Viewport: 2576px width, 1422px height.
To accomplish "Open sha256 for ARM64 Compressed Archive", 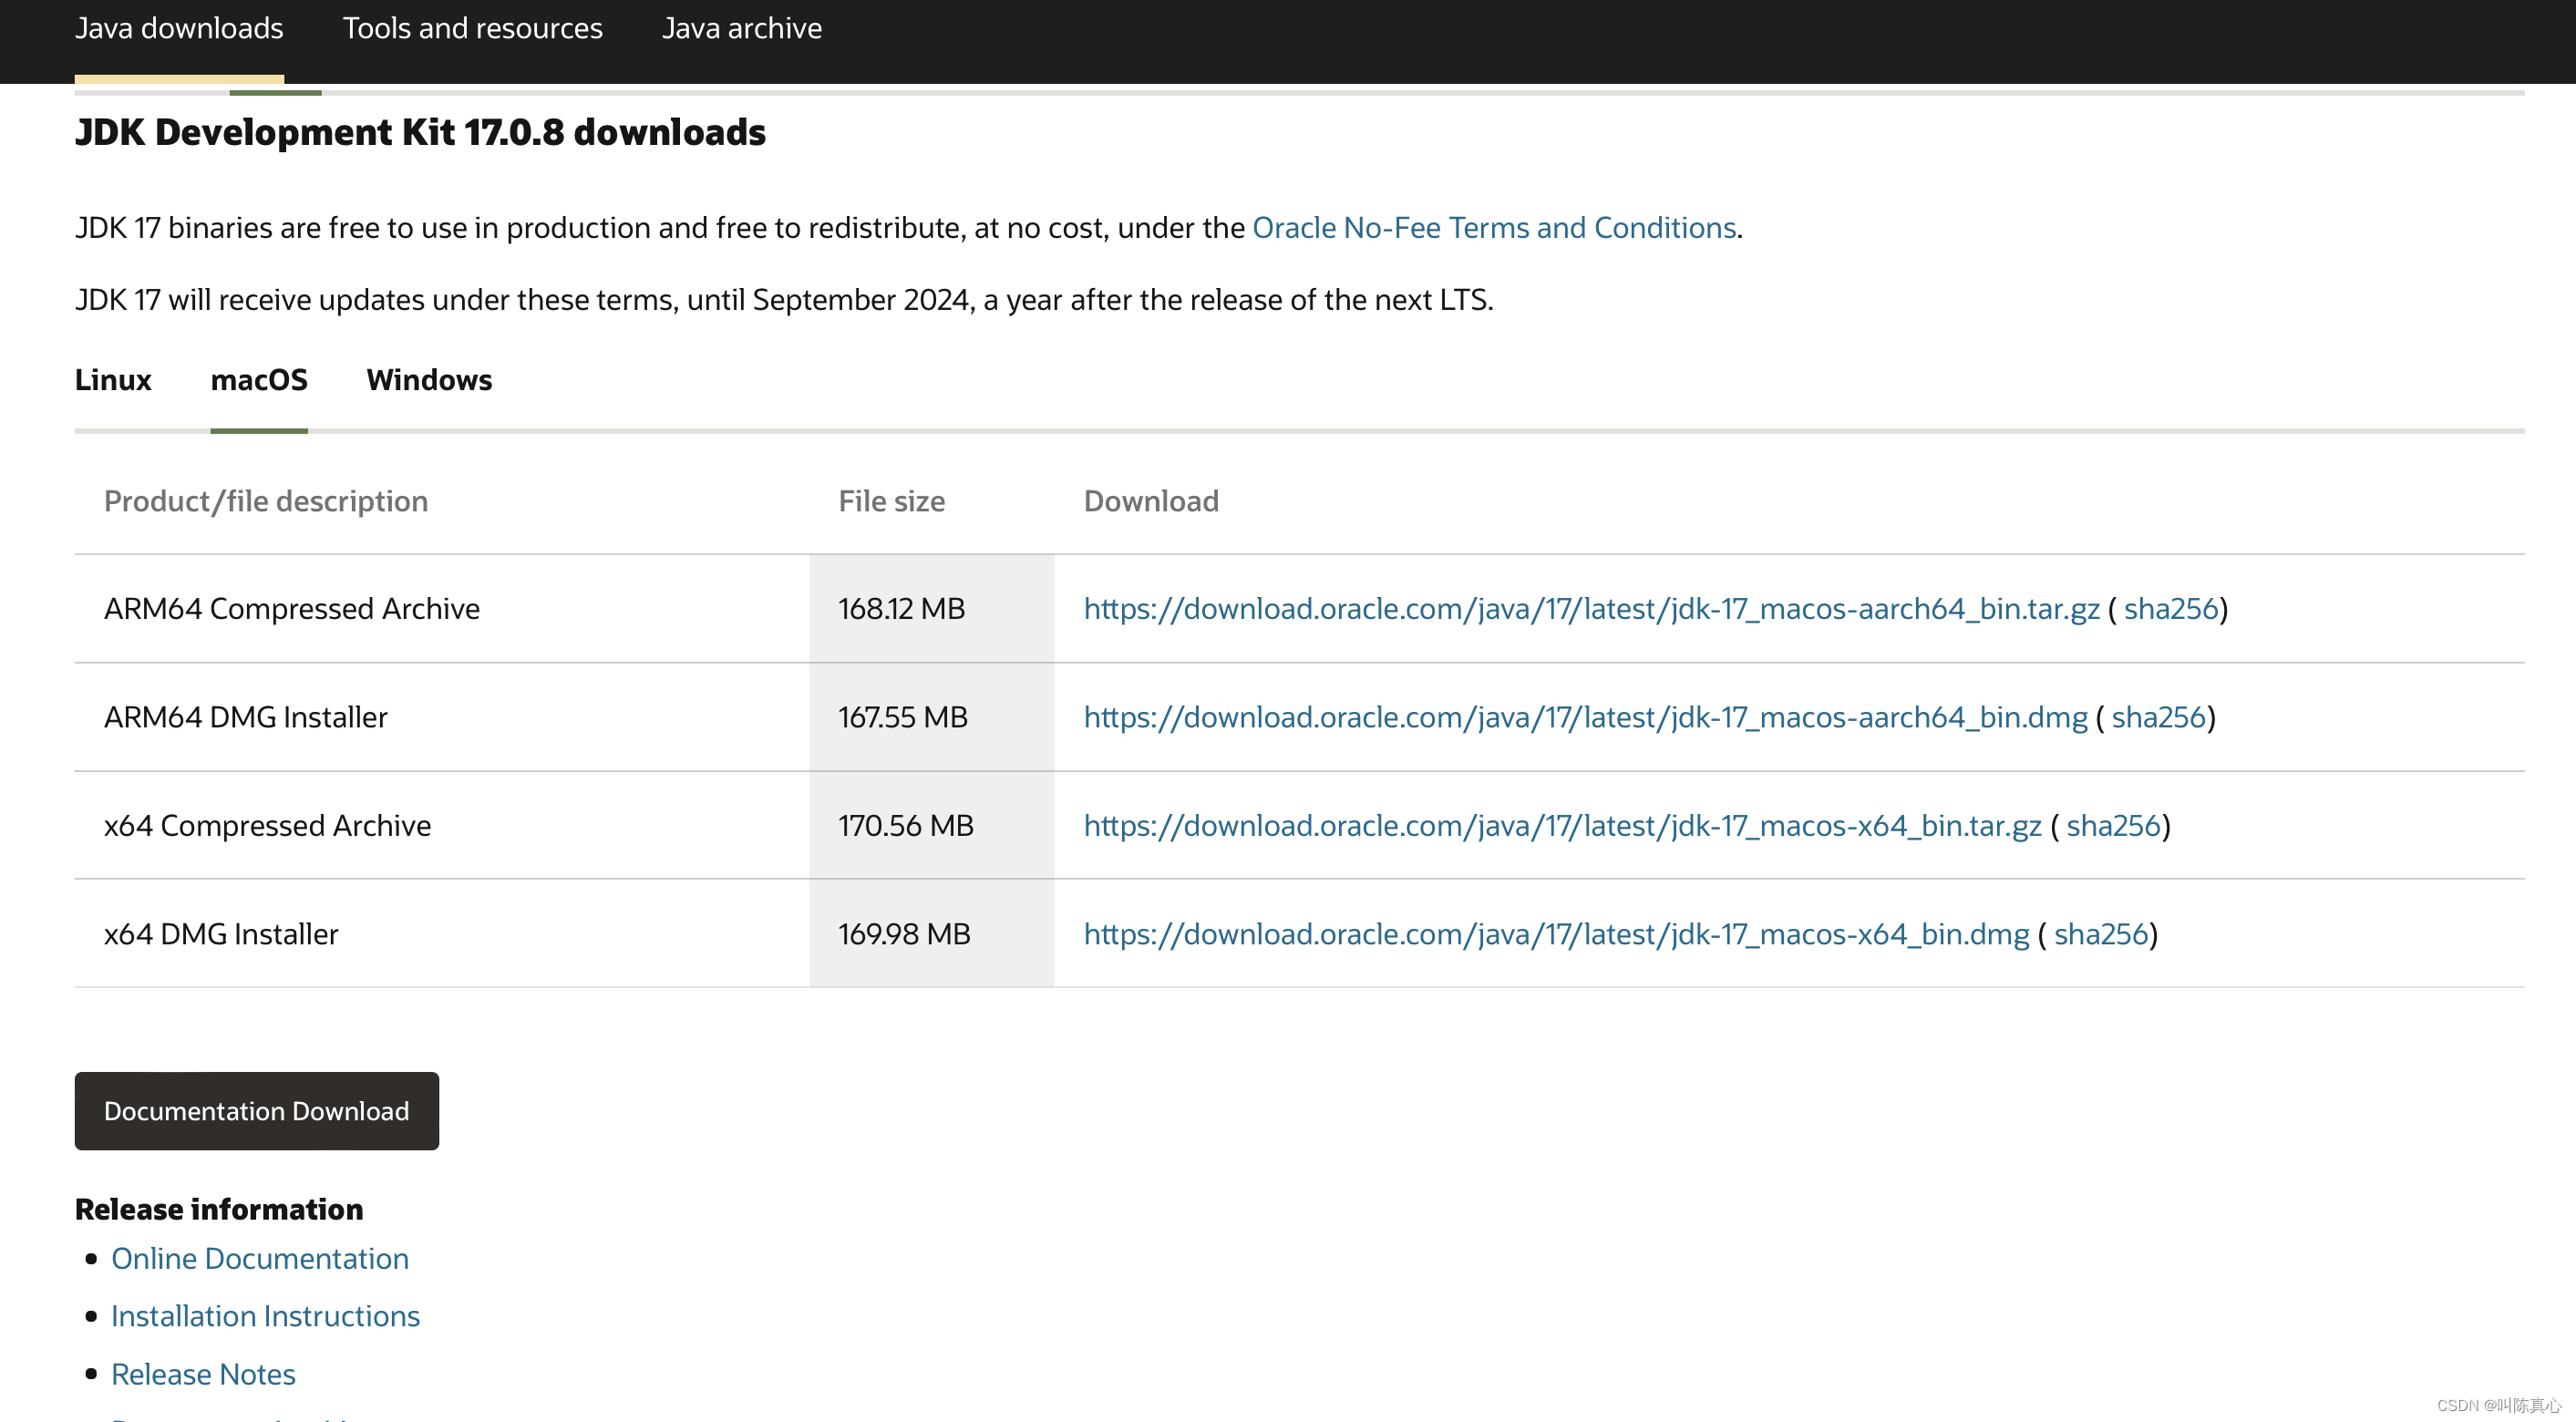I will click(x=2170, y=609).
